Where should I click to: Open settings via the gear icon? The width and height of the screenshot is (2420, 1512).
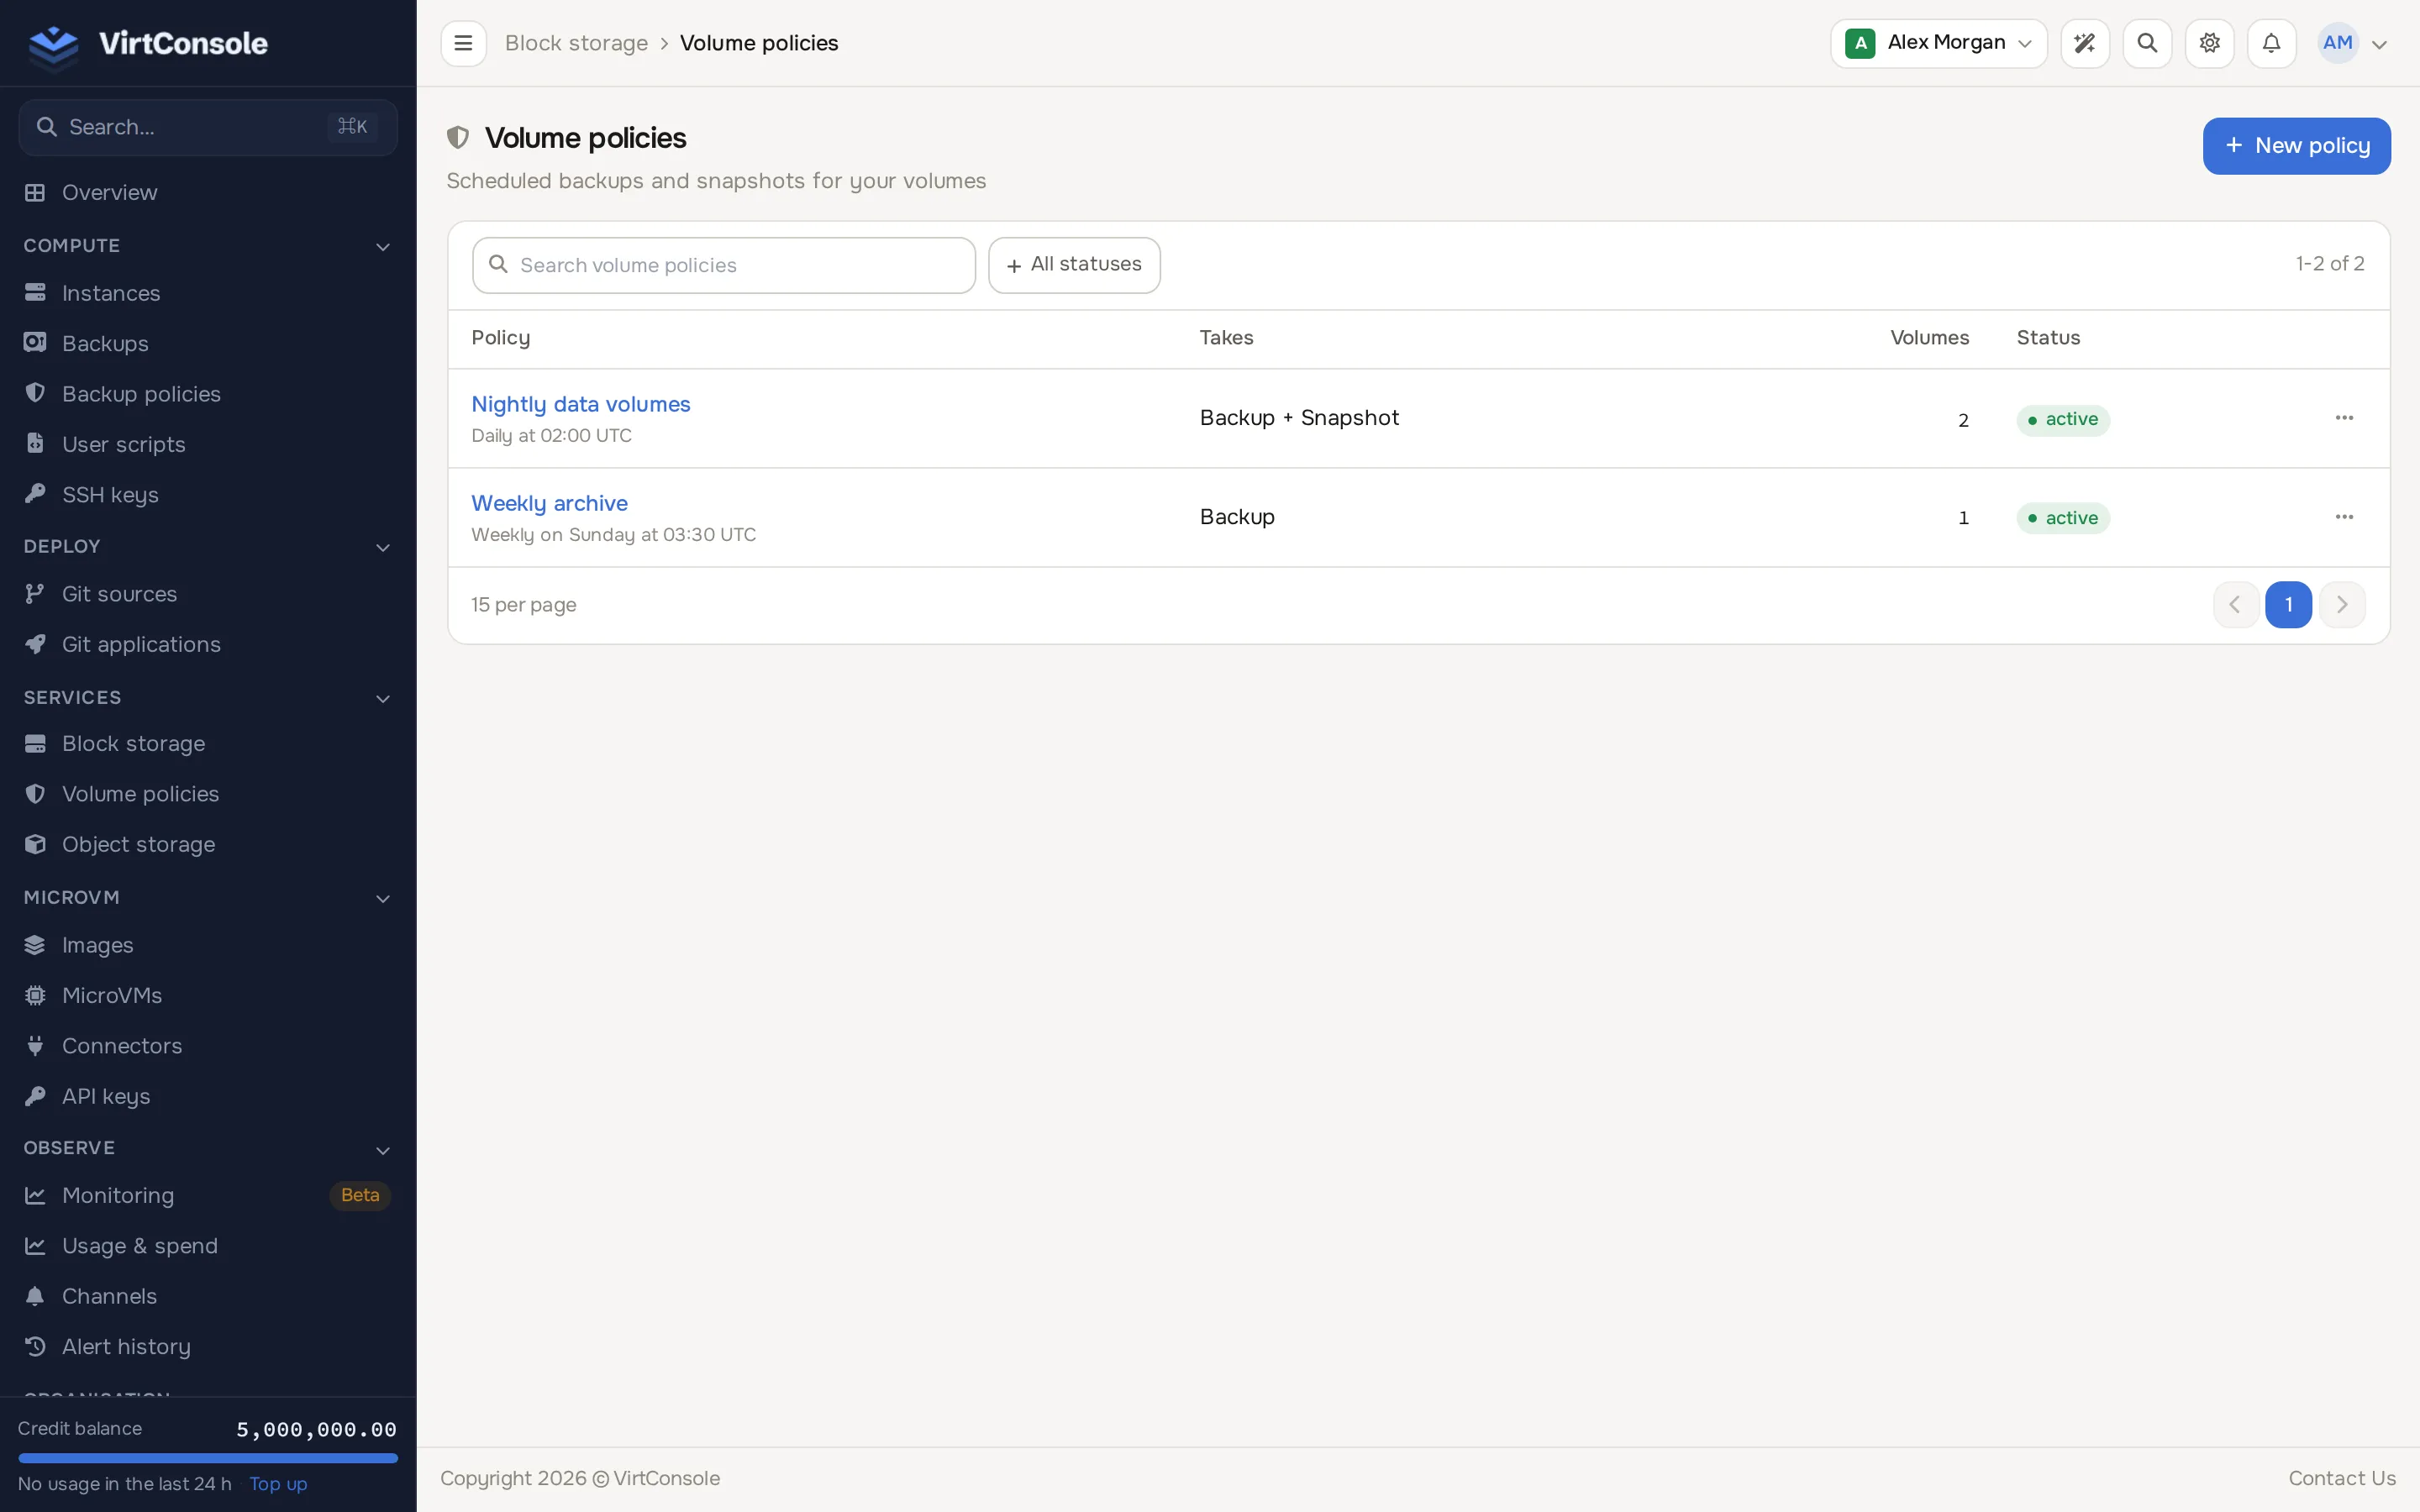tap(2209, 43)
